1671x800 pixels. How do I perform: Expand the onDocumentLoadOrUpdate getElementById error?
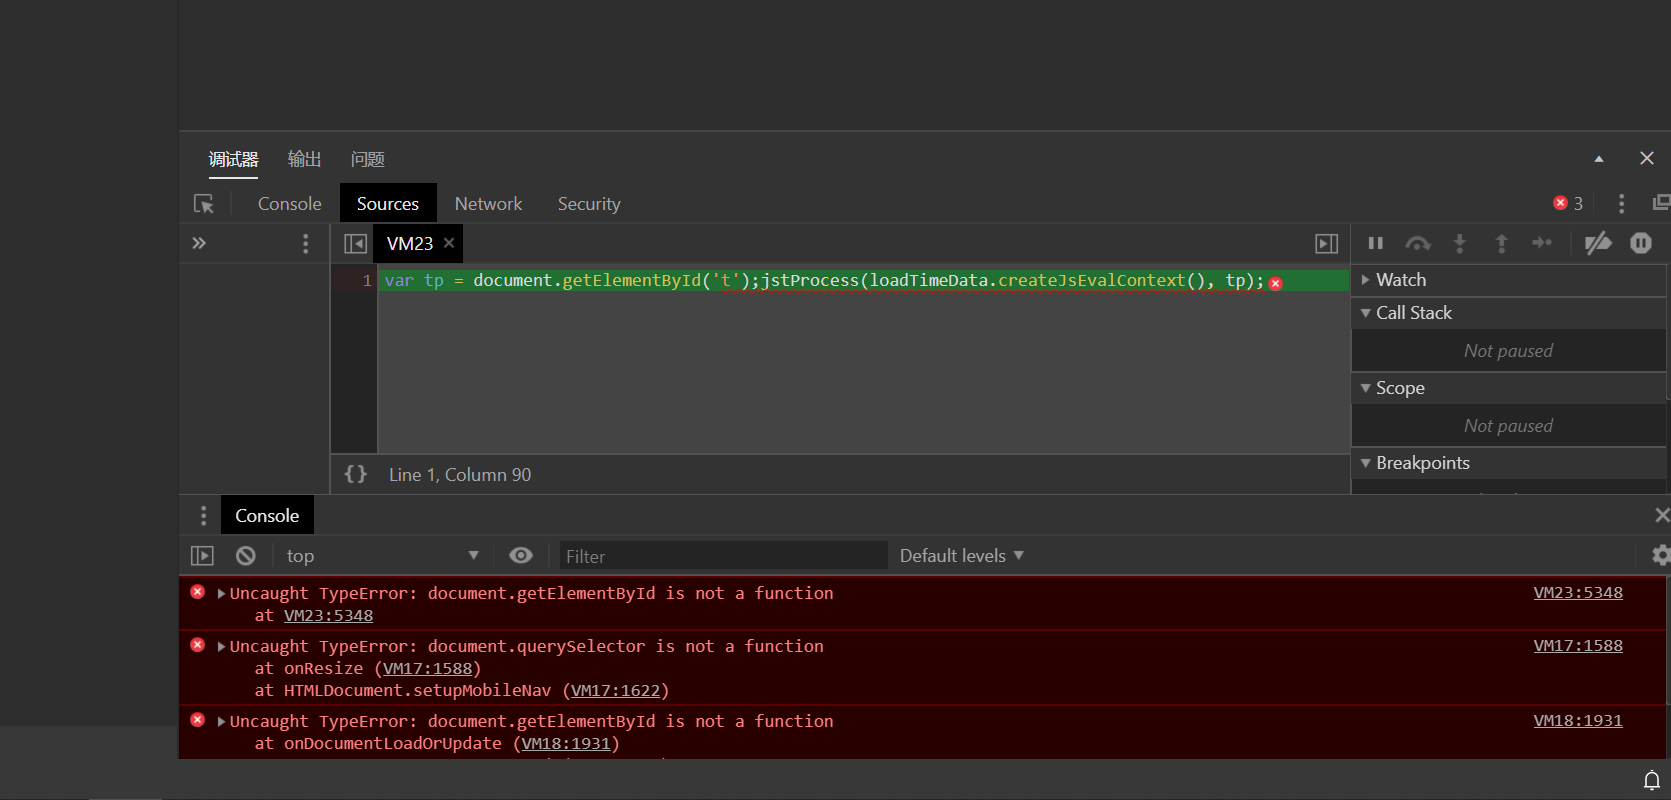click(221, 722)
